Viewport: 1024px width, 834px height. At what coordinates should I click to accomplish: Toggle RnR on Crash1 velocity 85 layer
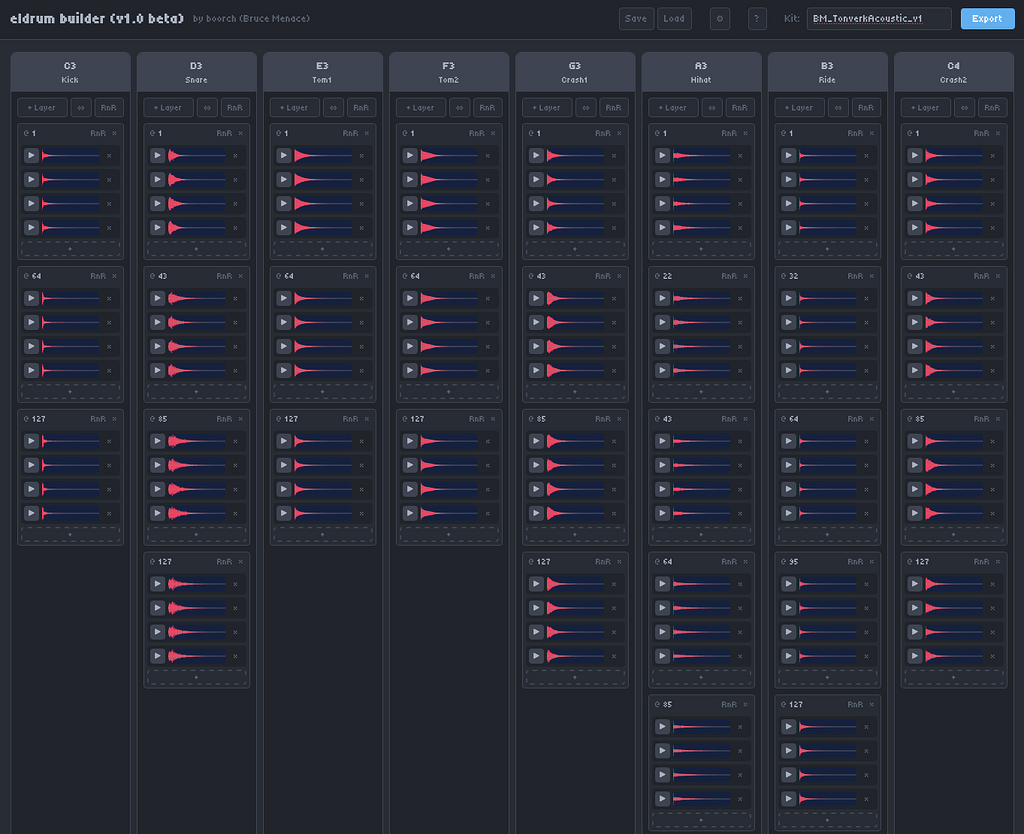[603, 419]
